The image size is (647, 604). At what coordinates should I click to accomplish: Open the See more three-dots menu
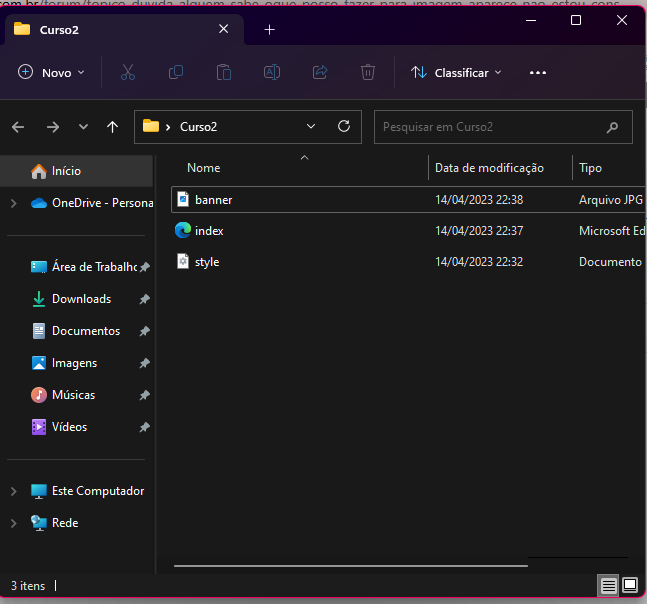point(538,73)
